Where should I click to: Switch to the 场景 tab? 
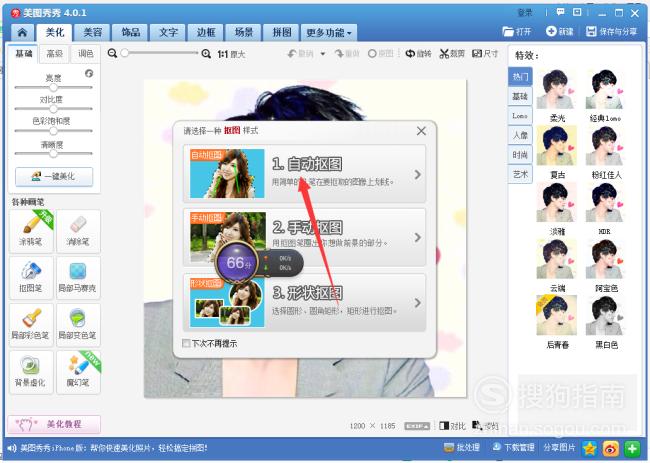pos(244,32)
